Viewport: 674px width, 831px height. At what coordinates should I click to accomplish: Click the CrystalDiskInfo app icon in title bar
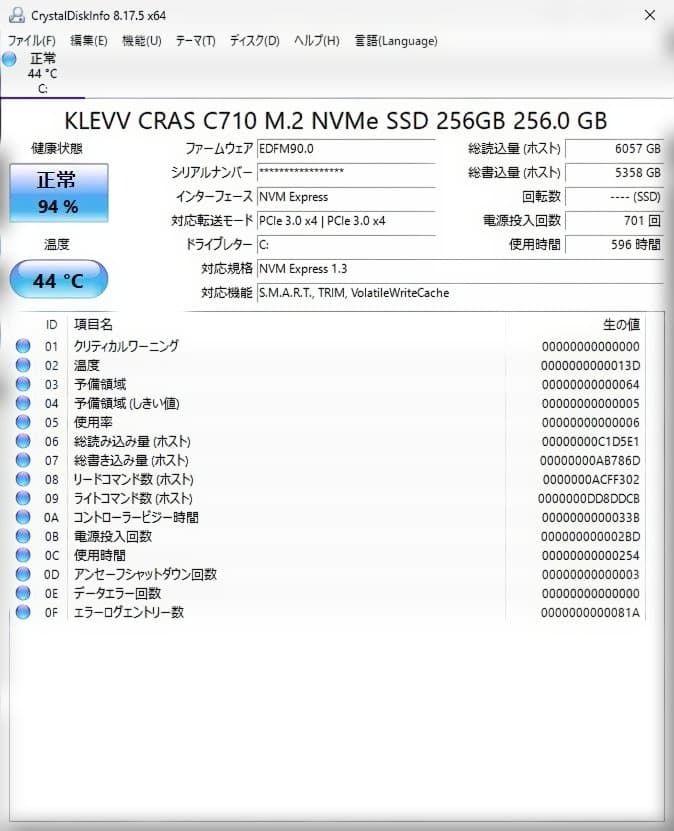click(x=17, y=15)
